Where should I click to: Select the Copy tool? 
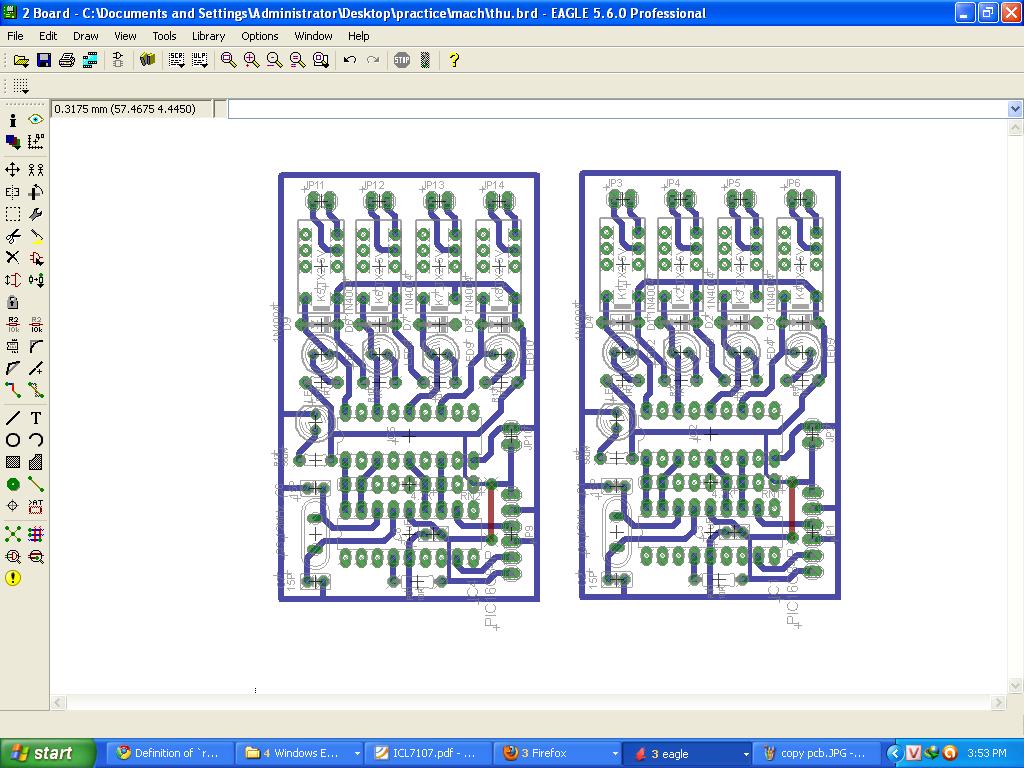click(x=36, y=170)
